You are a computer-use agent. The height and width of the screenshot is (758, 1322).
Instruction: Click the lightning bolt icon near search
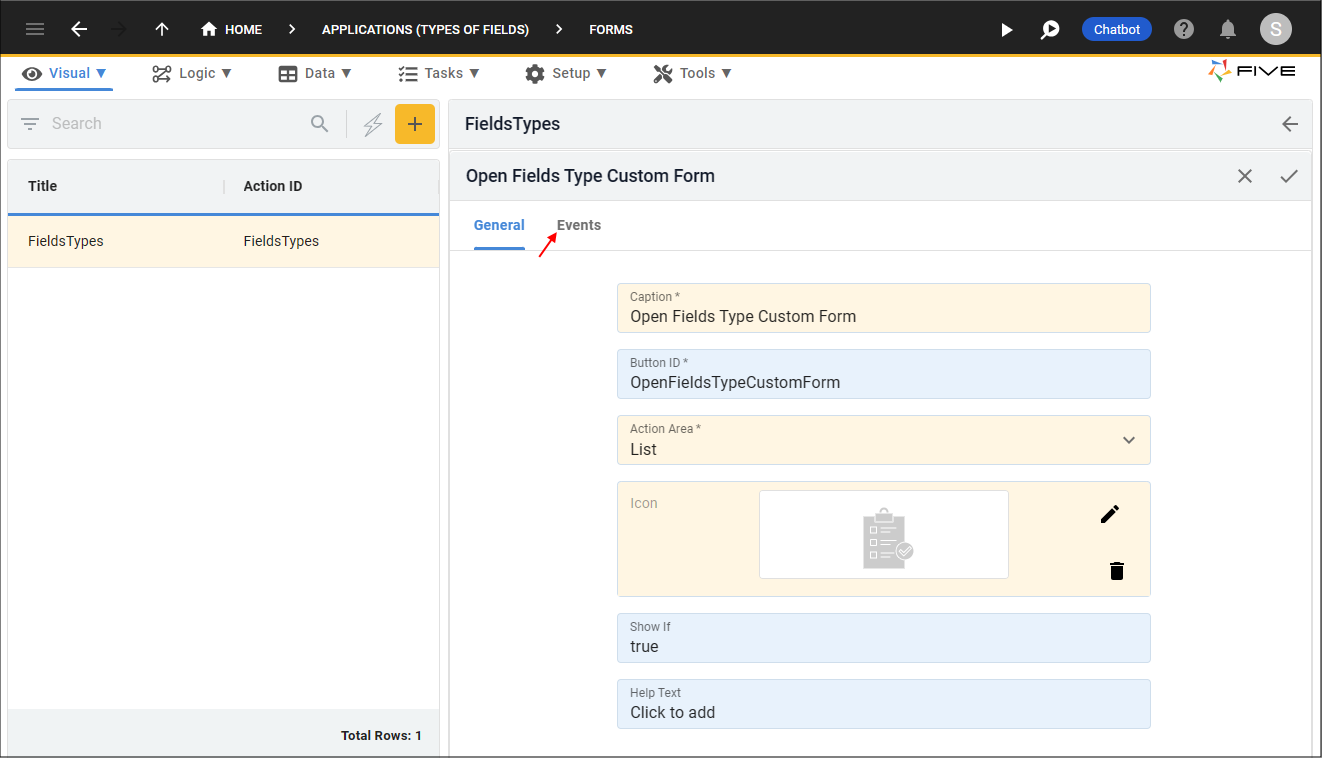(373, 124)
